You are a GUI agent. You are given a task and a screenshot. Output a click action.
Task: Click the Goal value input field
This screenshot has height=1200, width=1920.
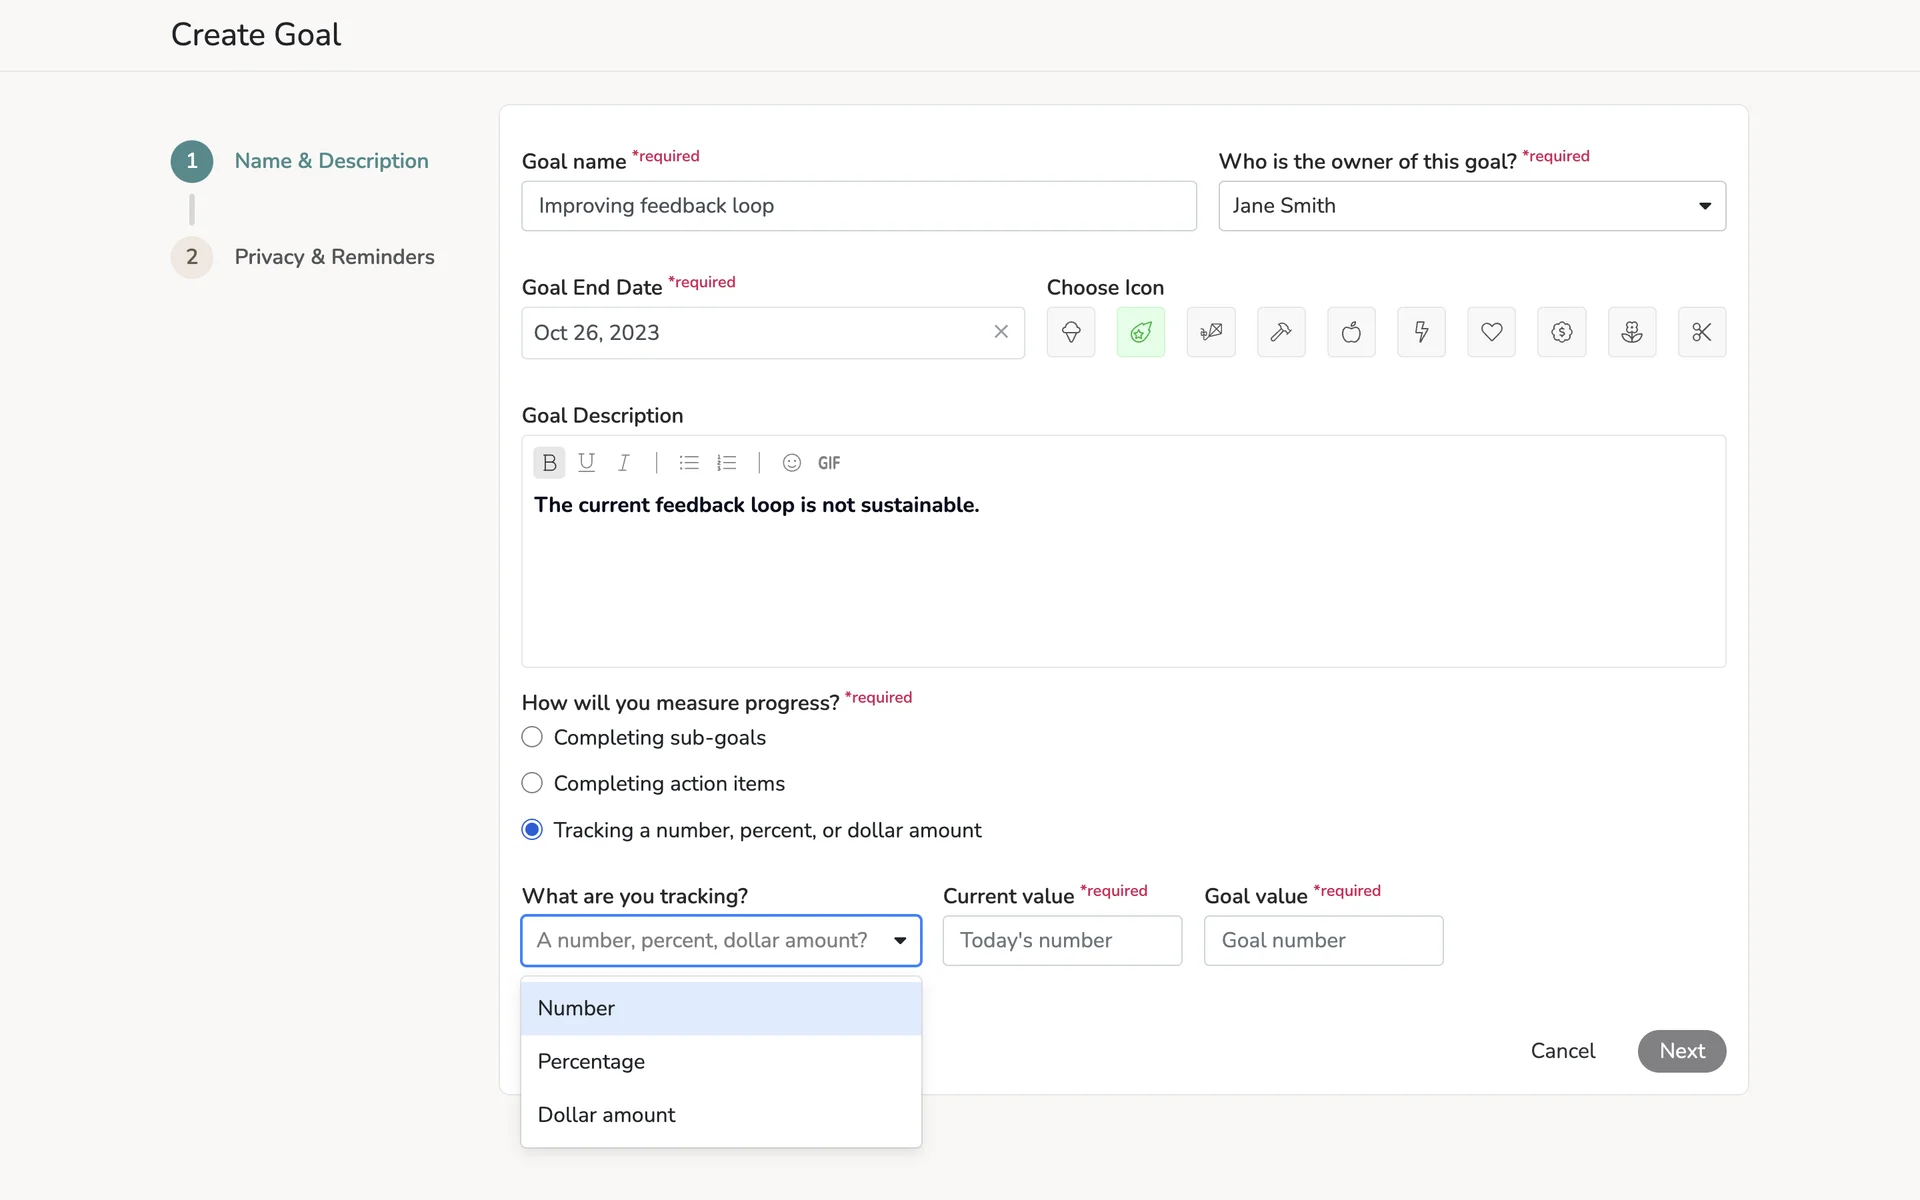click(x=1323, y=940)
